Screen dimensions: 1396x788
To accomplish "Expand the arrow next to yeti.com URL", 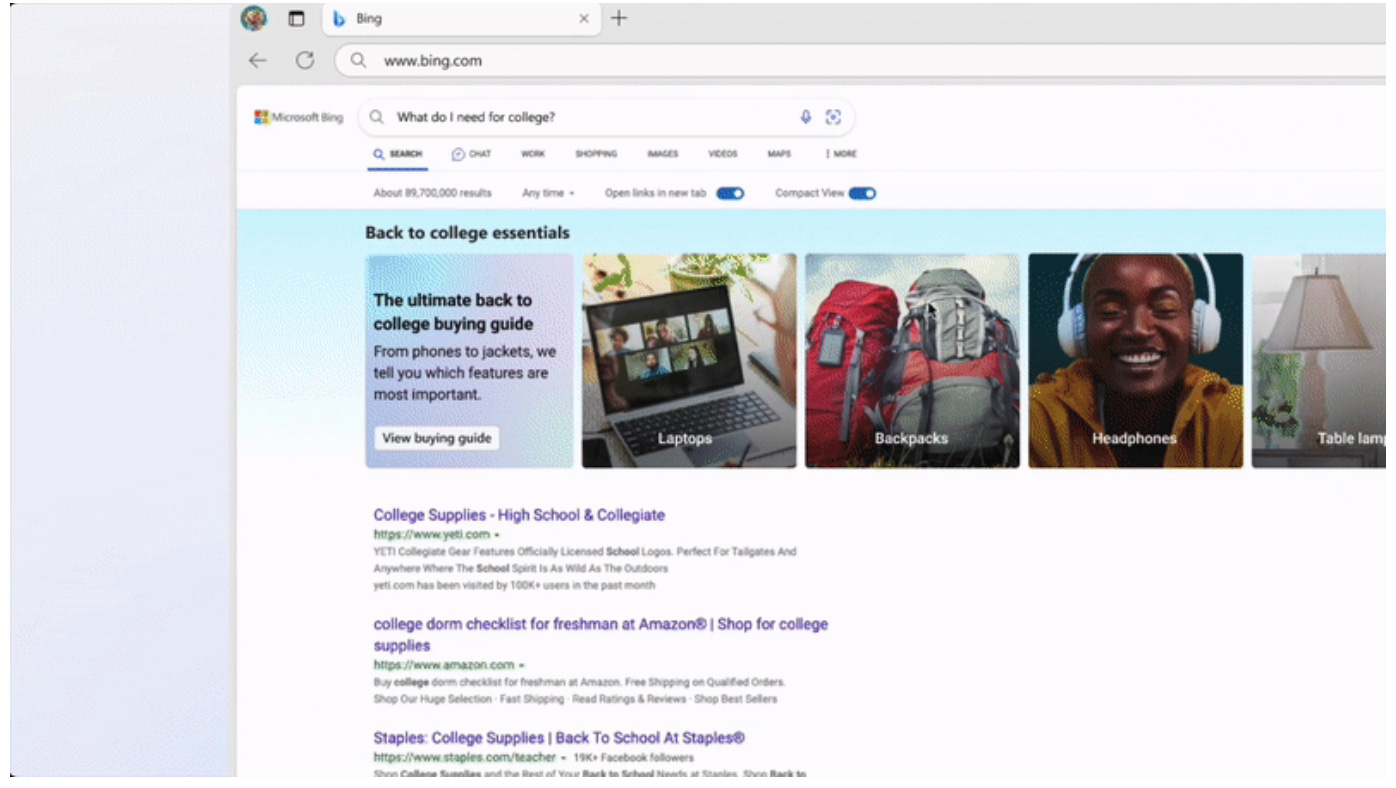I will (497, 535).
